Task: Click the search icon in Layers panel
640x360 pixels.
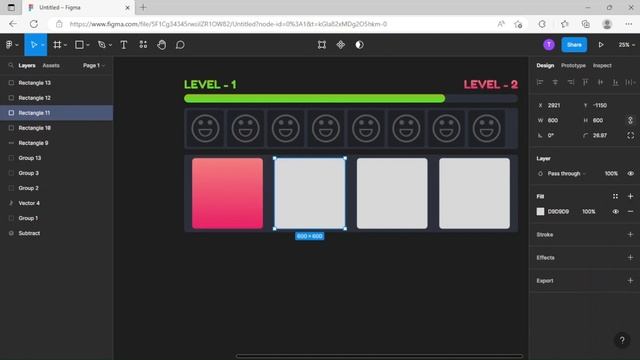Action: click(11, 65)
